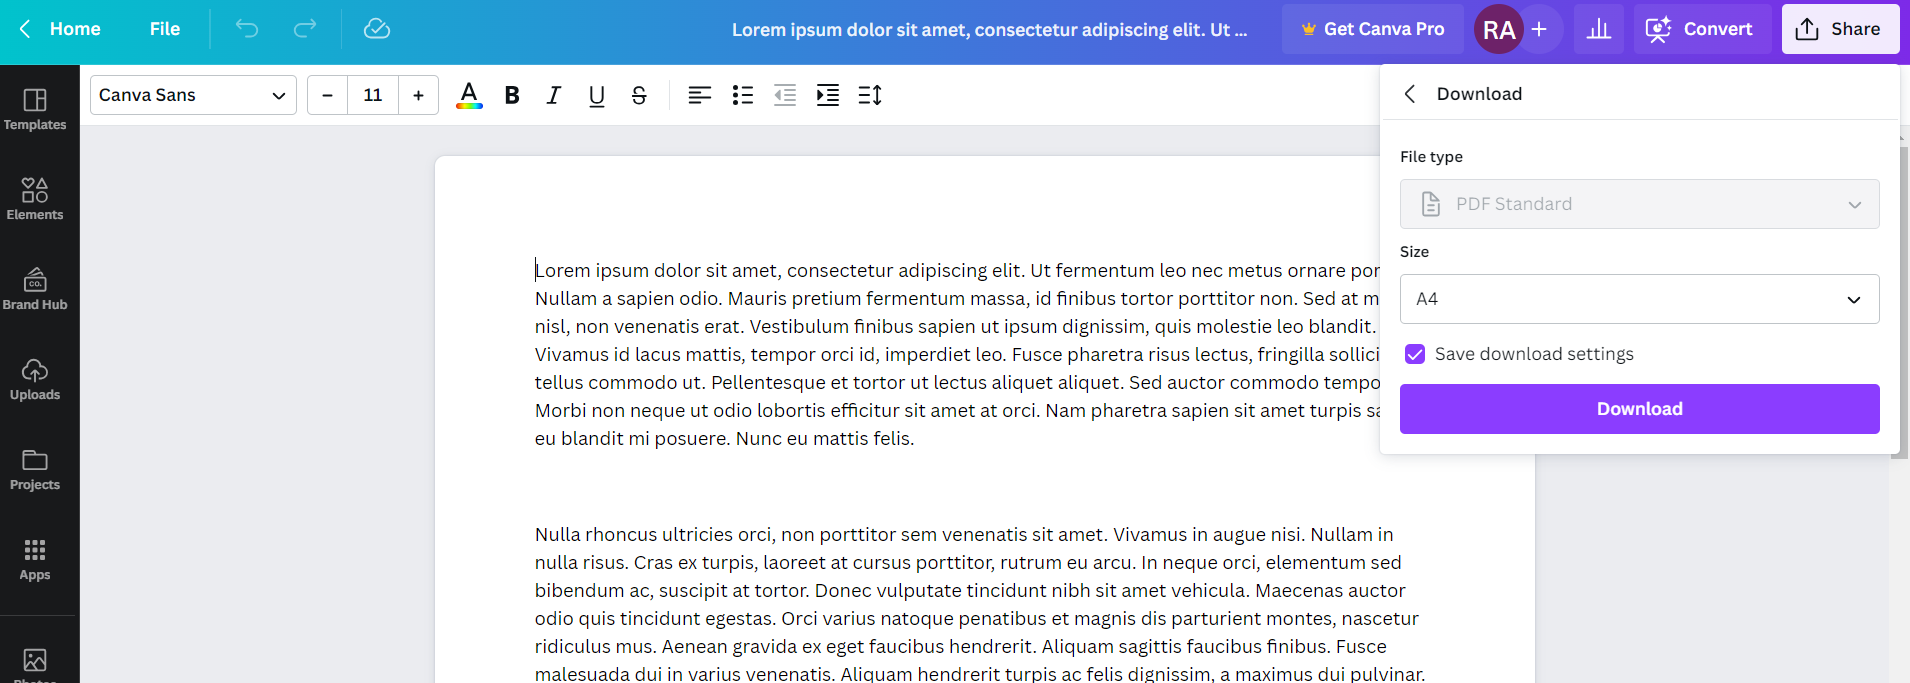Screen dimensions: 1910x683
Task: Open the line spacing icon
Action: (870, 95)
